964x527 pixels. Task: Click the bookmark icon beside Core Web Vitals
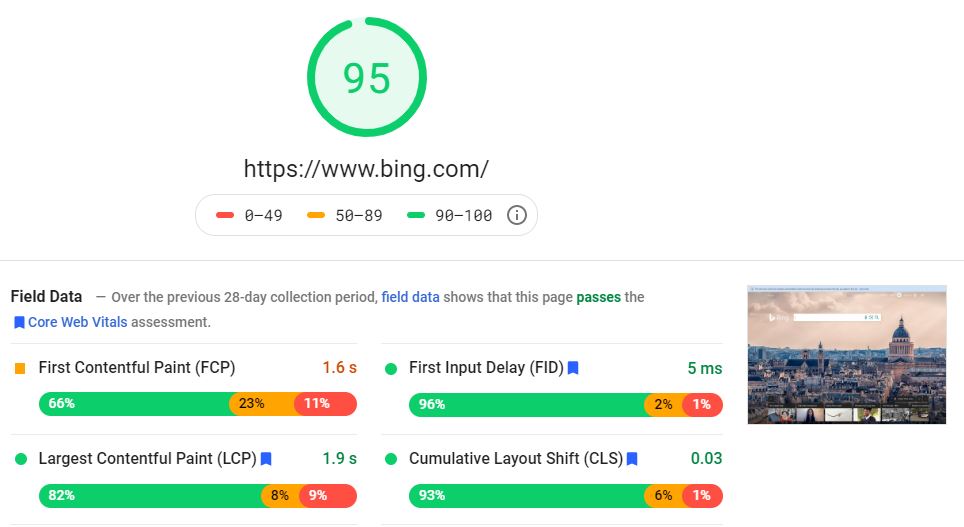[19, 323]
